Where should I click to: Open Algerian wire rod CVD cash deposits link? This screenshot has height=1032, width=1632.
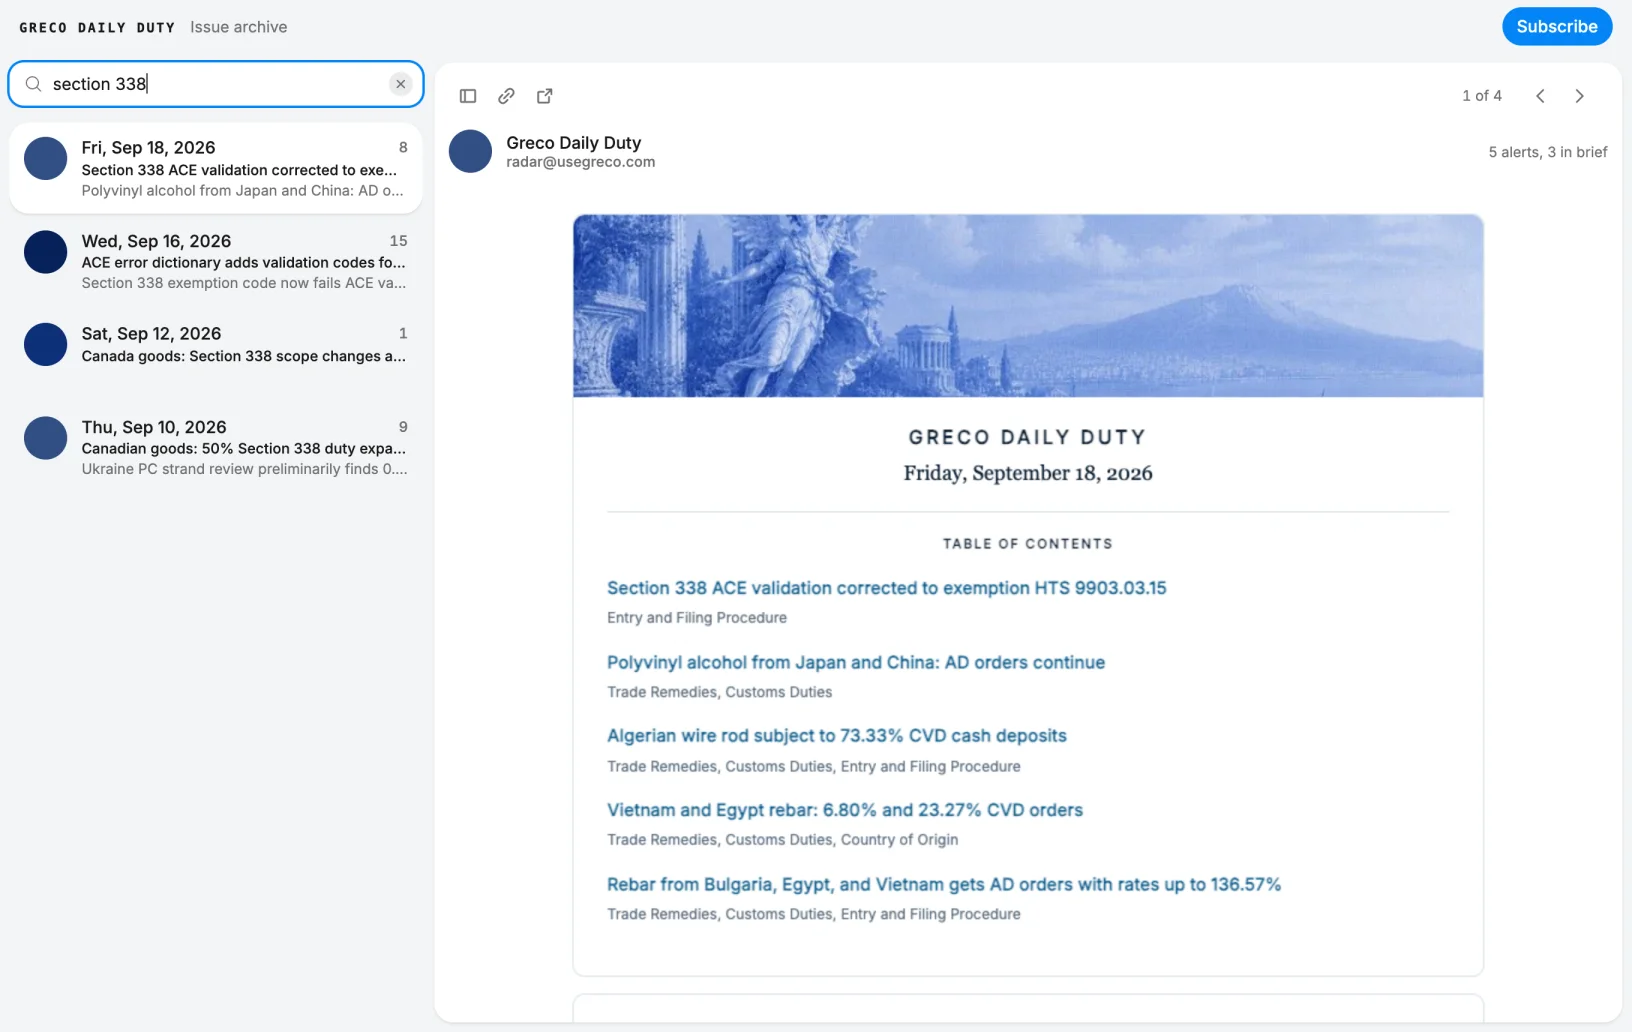tap(837, 736)
